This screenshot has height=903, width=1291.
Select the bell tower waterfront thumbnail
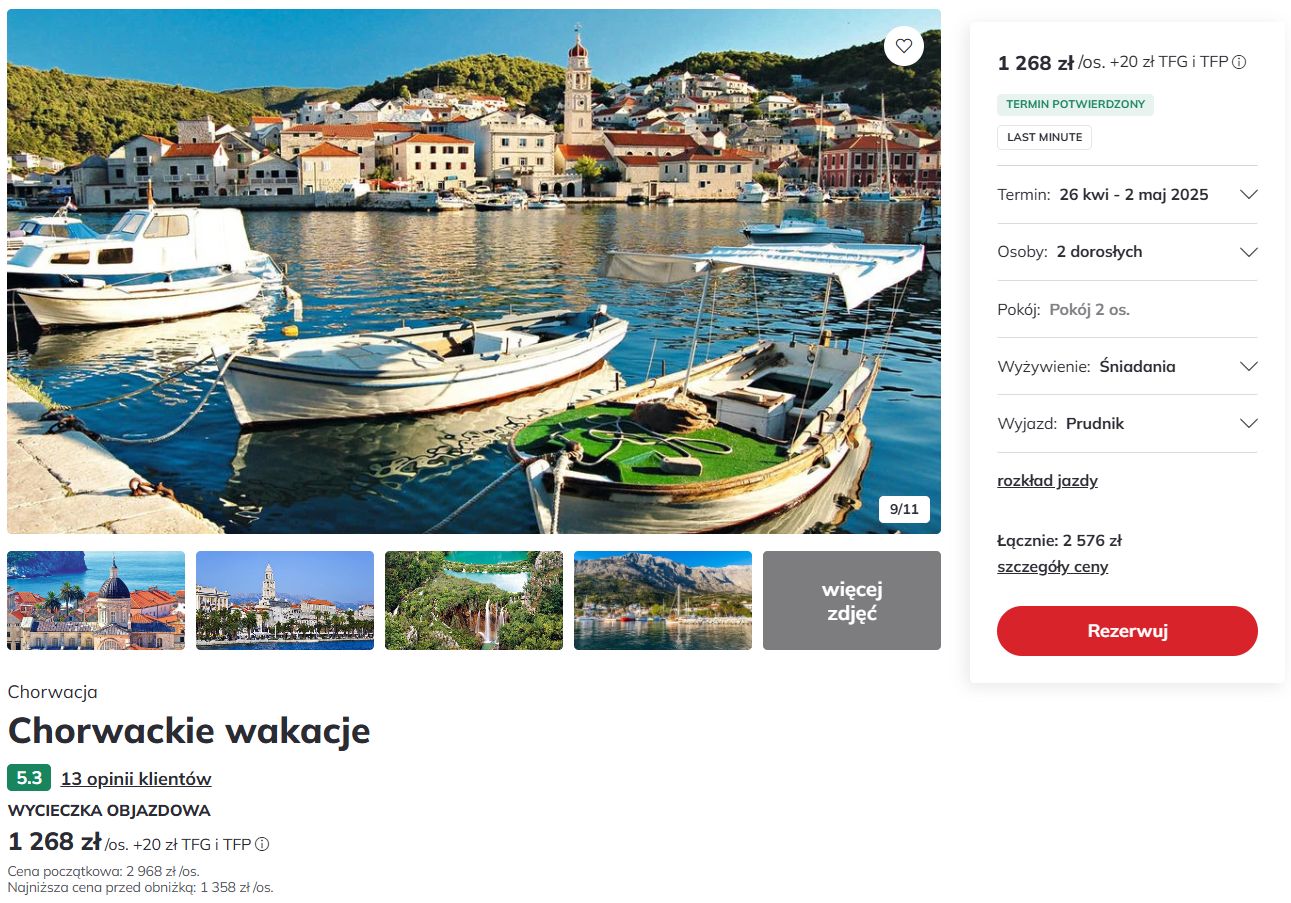click(x=285, y=600)
